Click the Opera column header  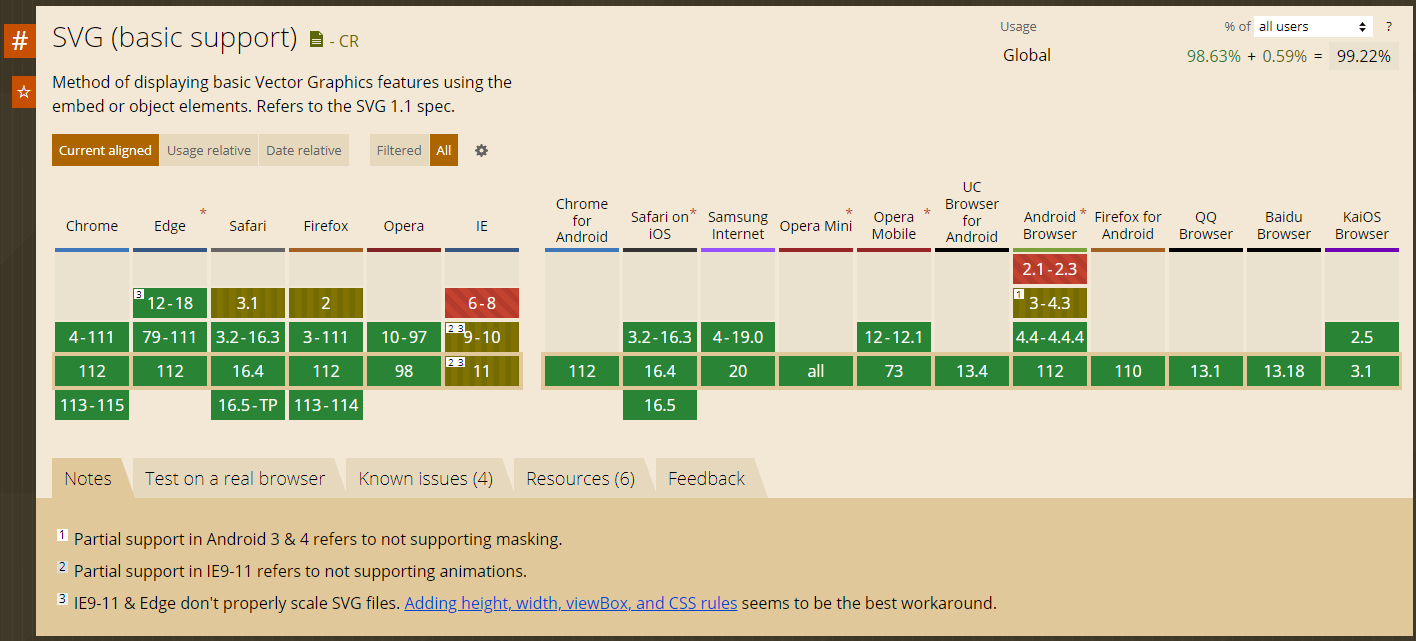point(404,226)
